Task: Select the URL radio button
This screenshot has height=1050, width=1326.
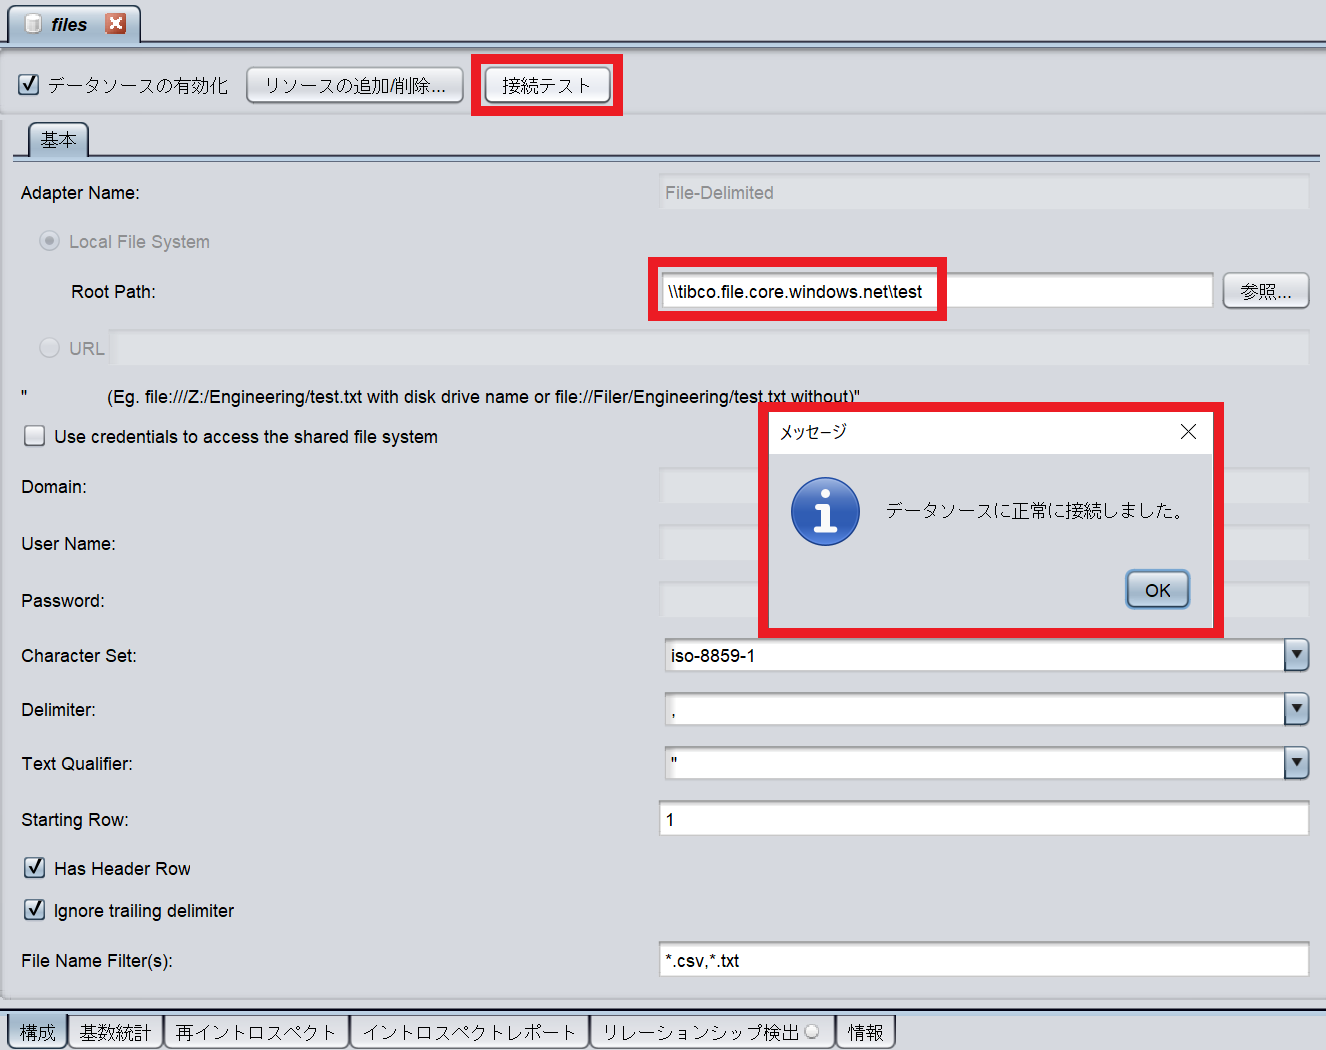Action: click(49, 347)
